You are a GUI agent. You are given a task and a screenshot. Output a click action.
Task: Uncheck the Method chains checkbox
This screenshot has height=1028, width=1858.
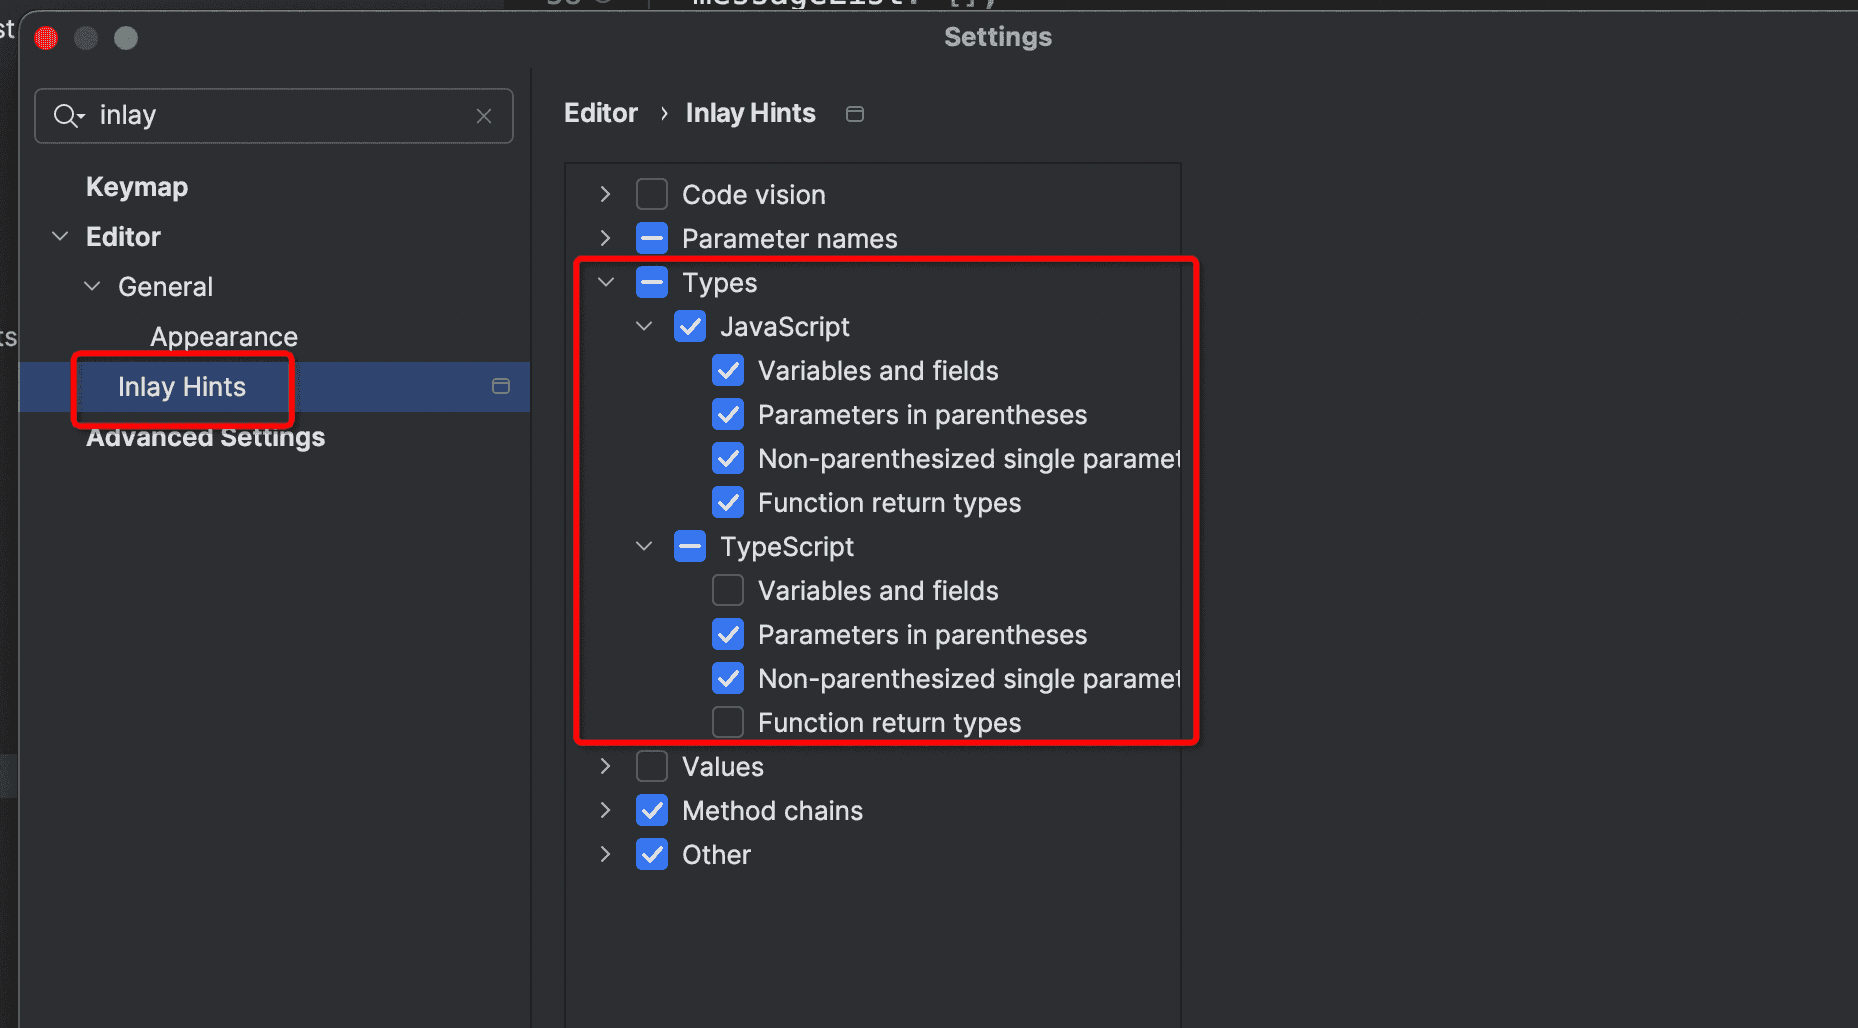[x=652, y=810]
